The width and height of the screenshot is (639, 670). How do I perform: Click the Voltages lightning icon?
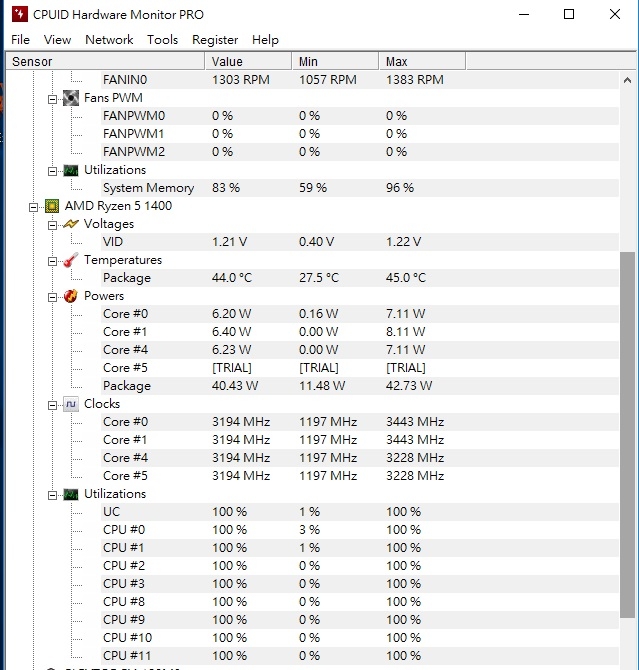[71, 224]
